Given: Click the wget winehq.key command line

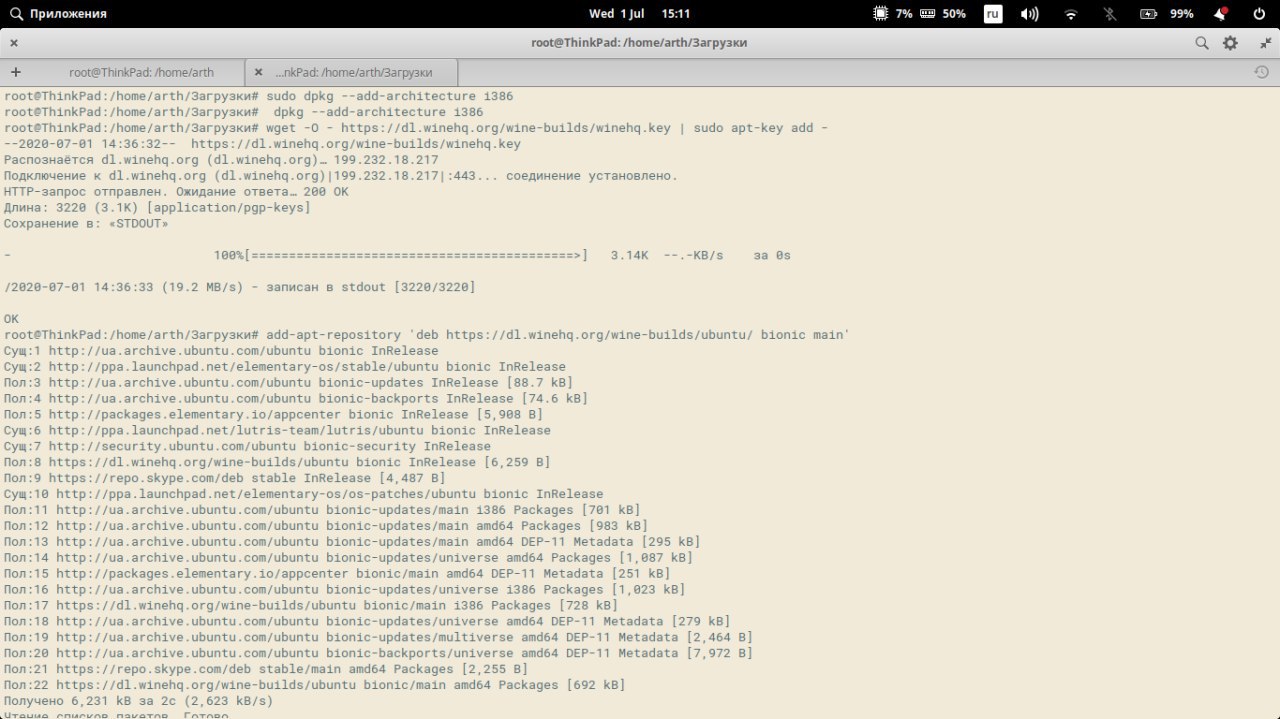Looking at the screenshot, I should 416,128.
